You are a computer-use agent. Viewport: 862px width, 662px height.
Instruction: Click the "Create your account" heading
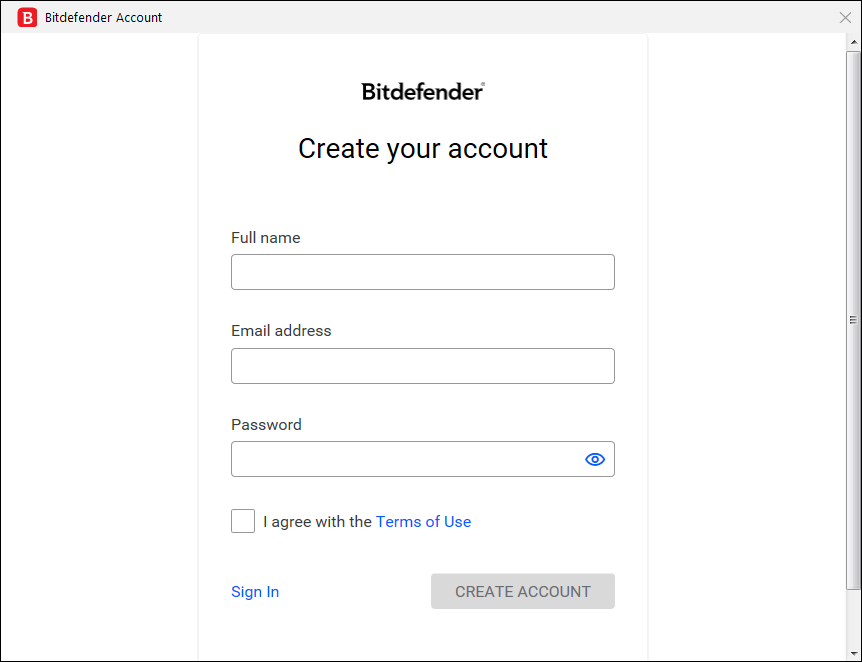423,148
